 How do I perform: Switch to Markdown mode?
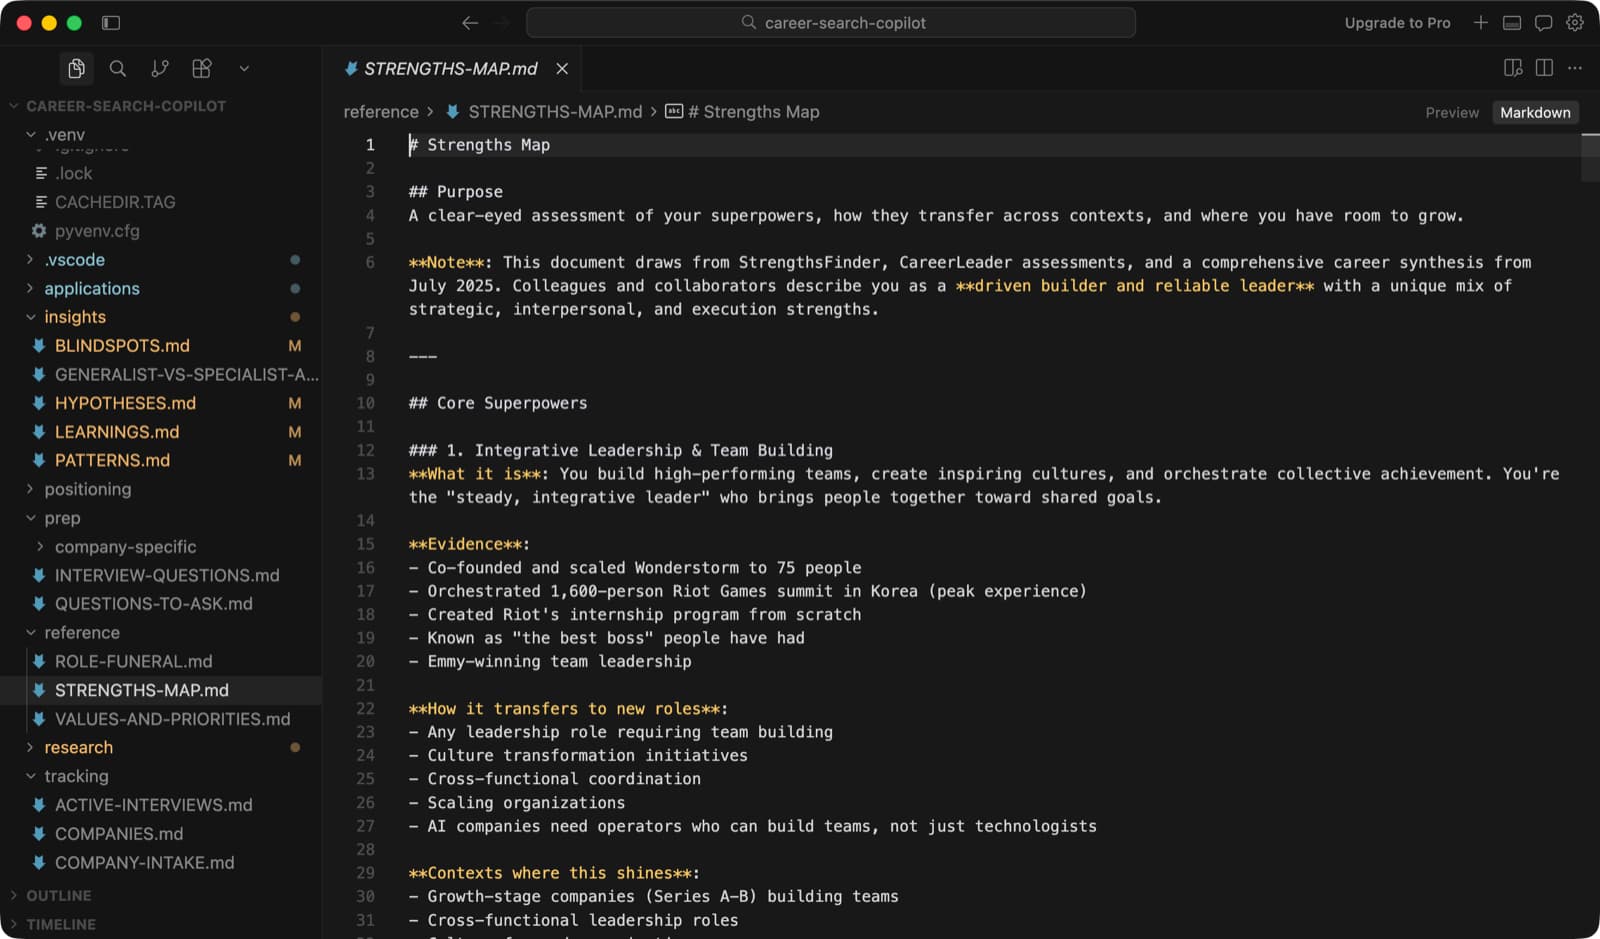(1535, 112)
